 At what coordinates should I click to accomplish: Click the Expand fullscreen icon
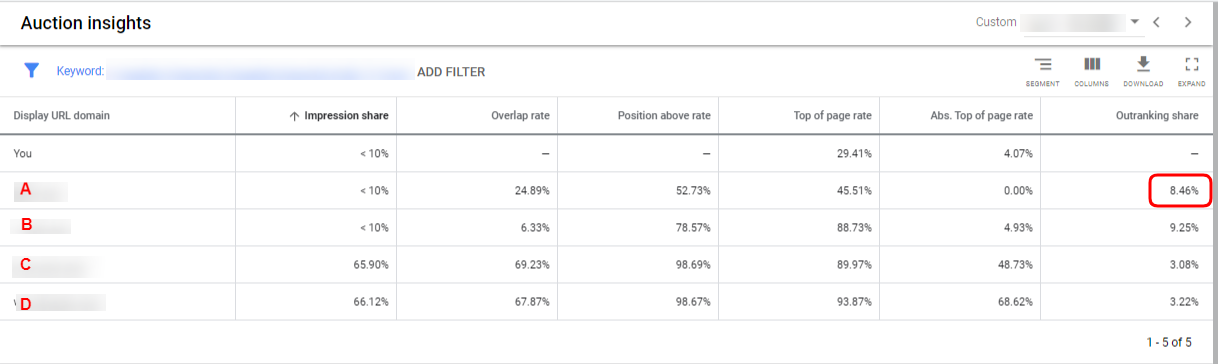coord(1191,71)
